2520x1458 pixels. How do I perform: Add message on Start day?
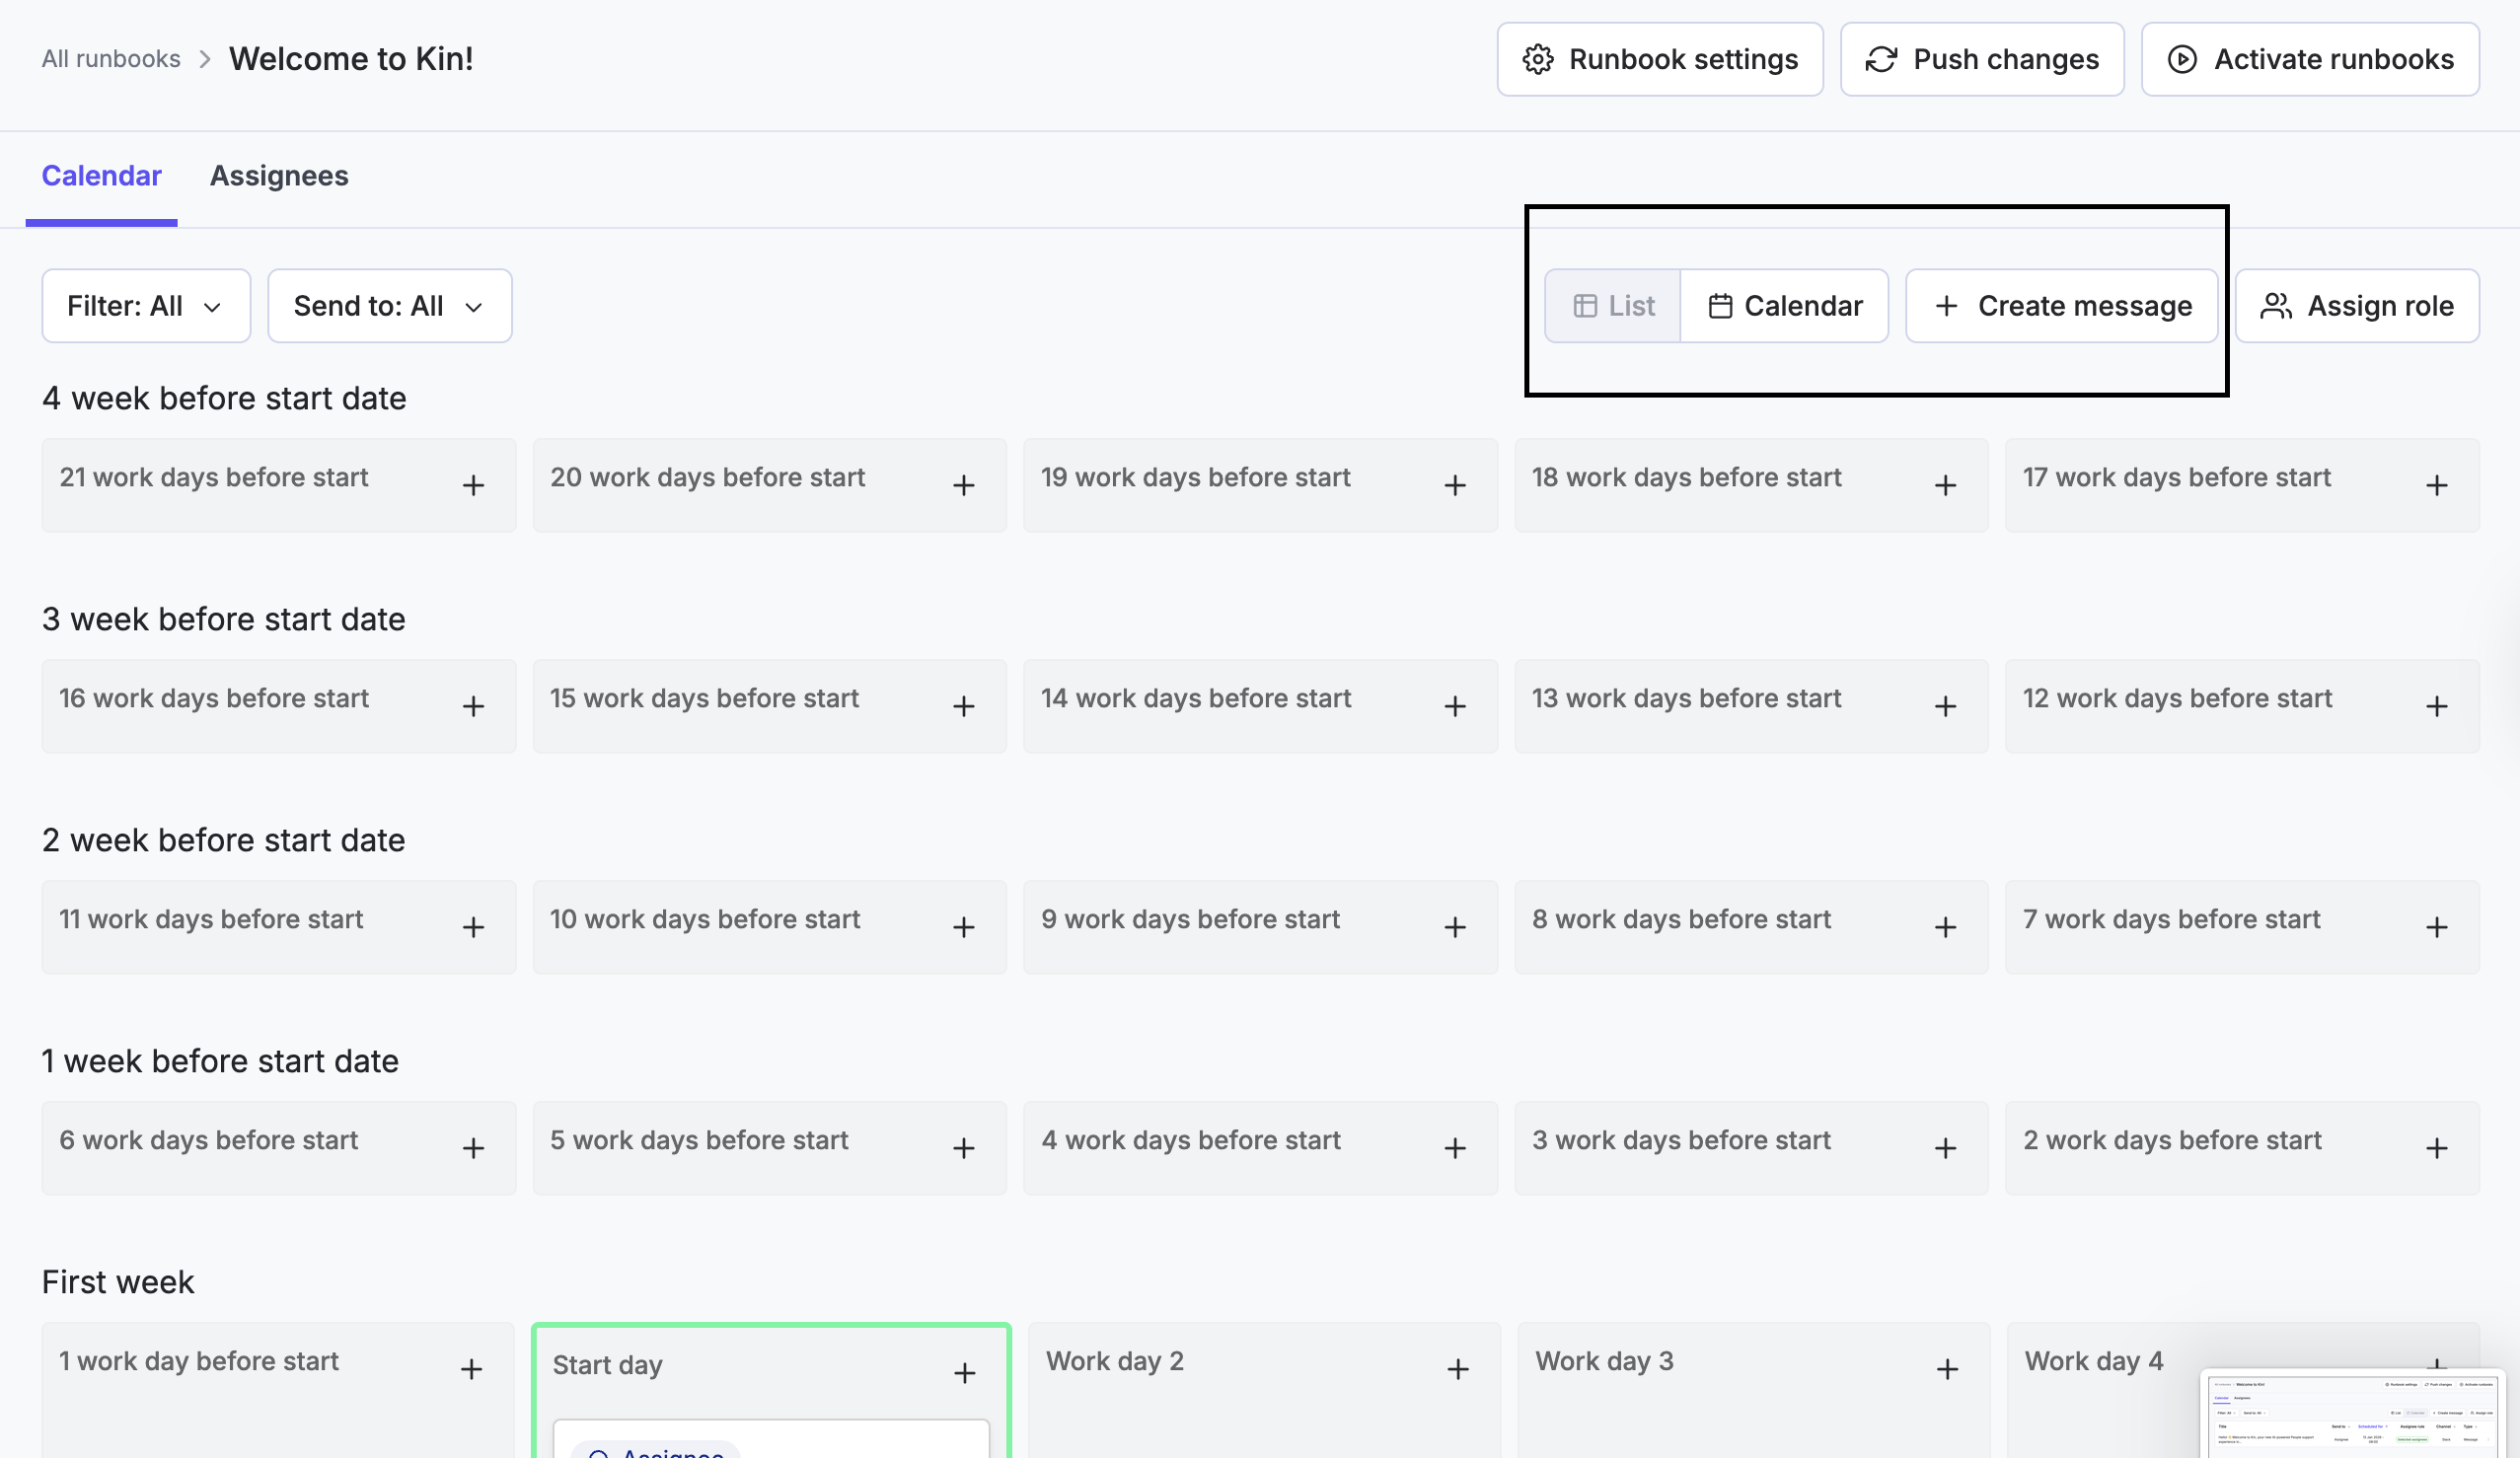[x=964, y=1374]
